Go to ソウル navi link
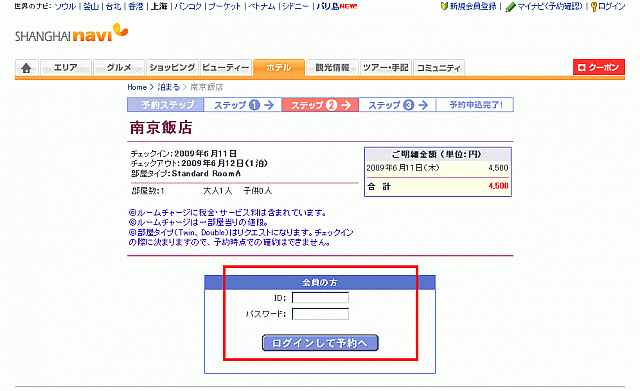Viewport: 640px width, 391px height. click(x=65, y=7)
